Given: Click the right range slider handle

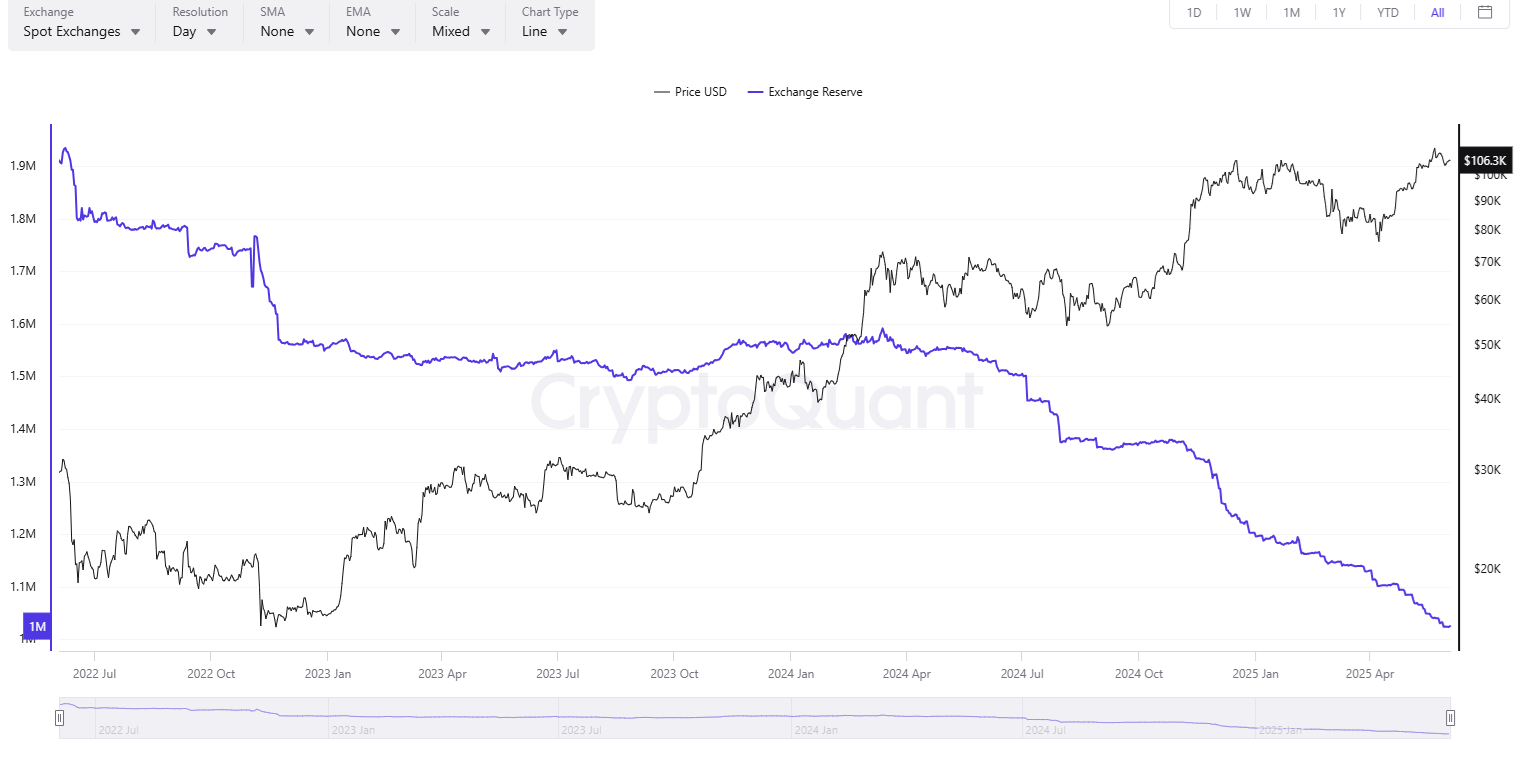Looking at the screenshot, I should point(1450,717).
